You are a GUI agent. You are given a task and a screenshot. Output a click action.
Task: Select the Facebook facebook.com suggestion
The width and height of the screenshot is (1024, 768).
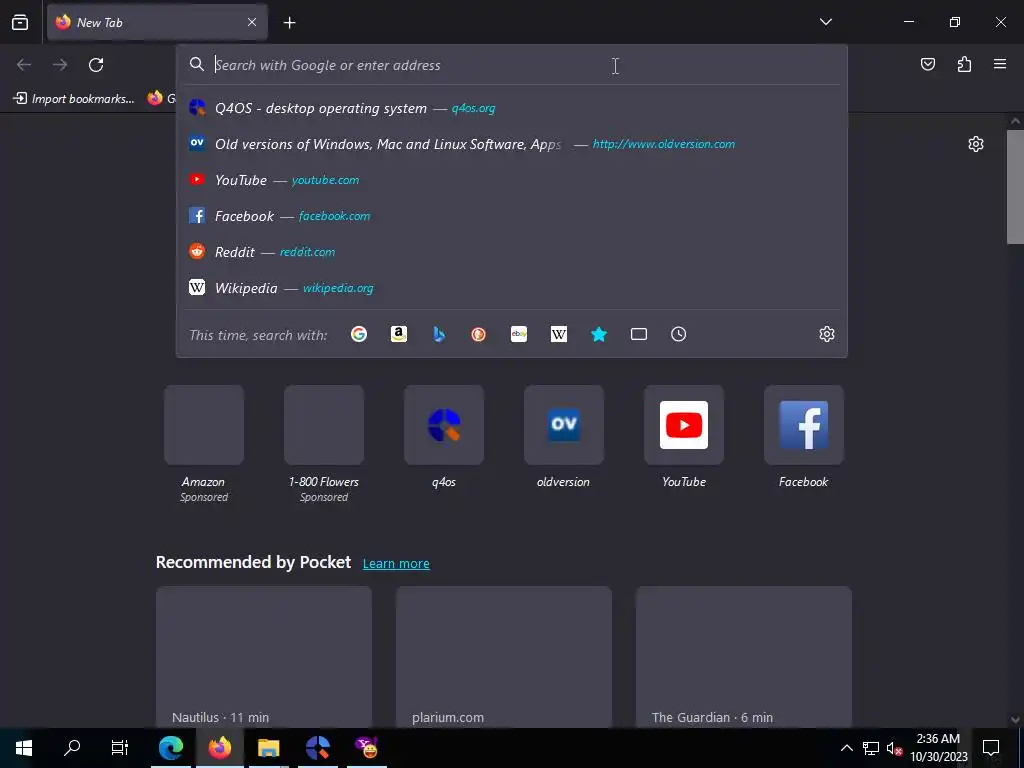pos(511,216)
